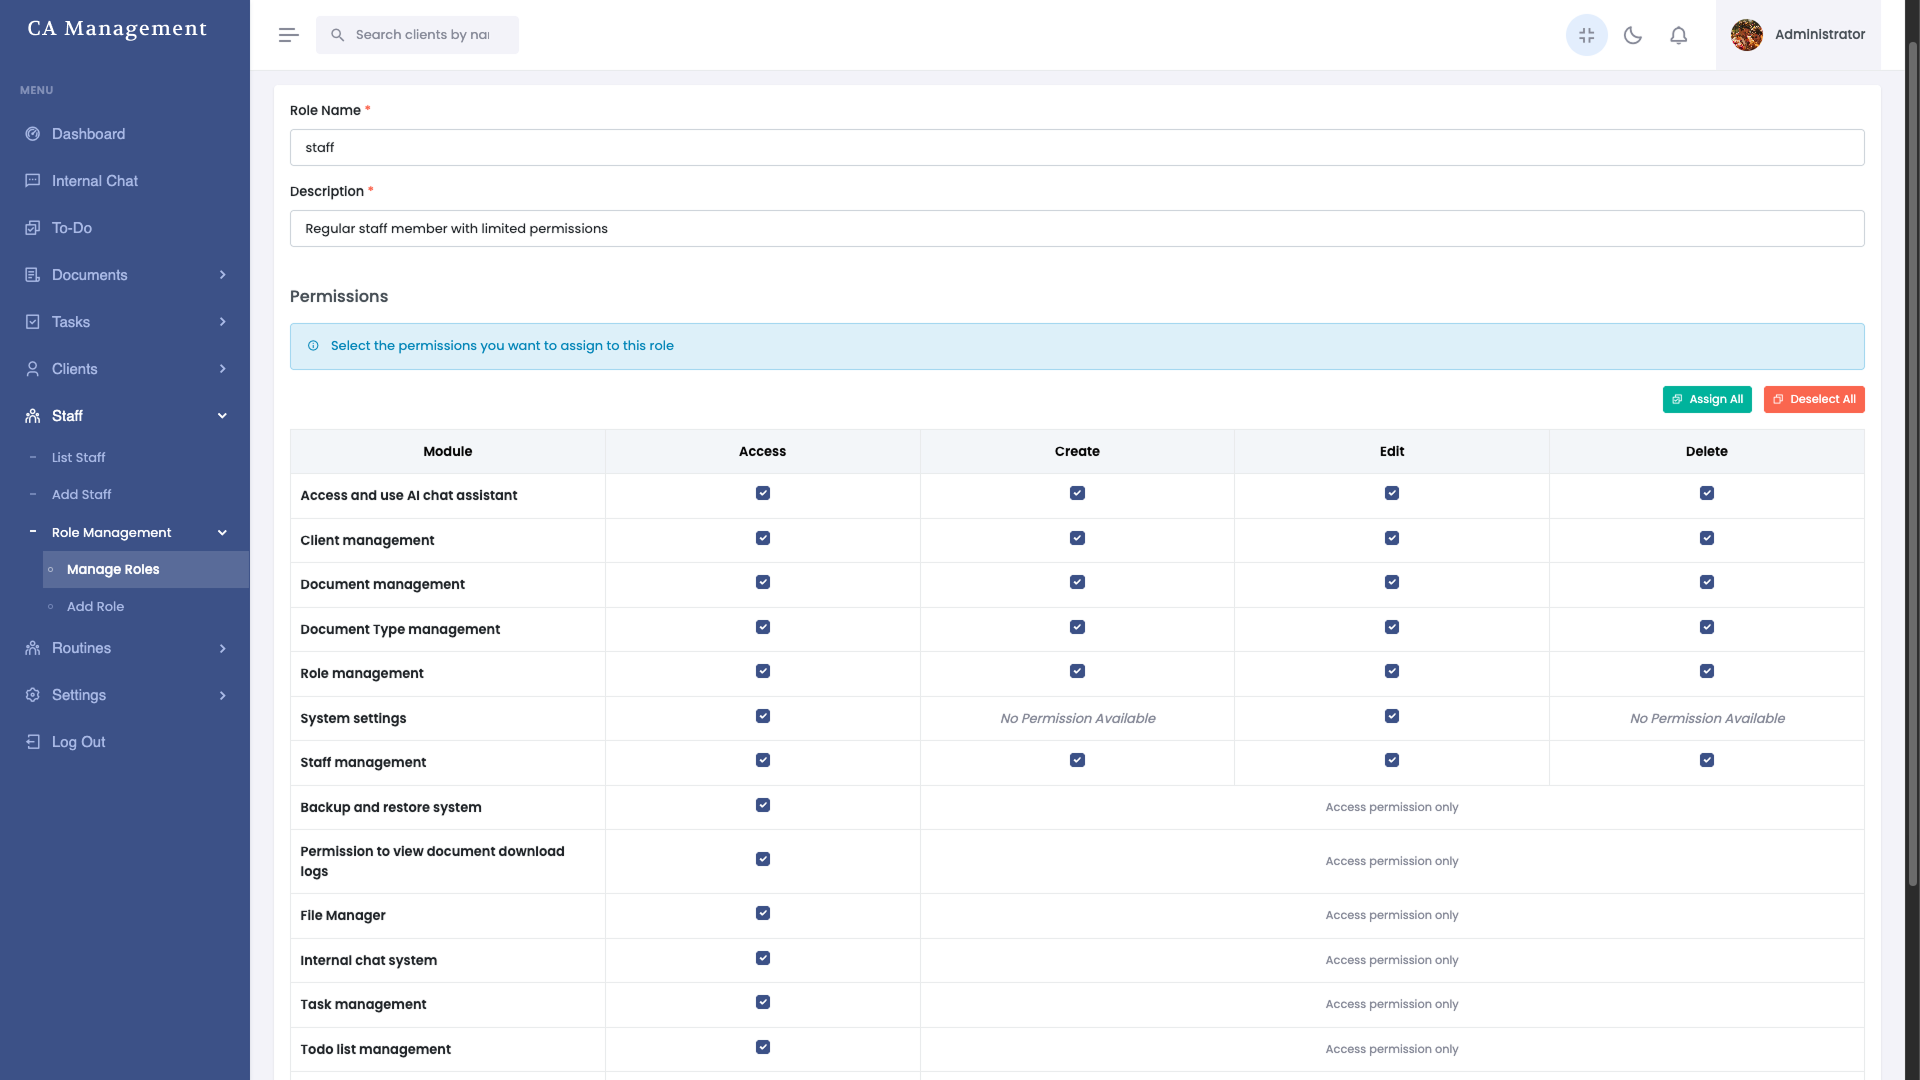Uncheck Delete for Role management

[1707, 671]
